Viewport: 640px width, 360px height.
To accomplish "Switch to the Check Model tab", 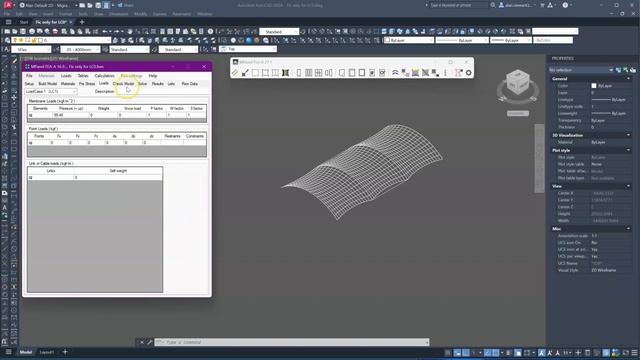I will click(123, 84).
